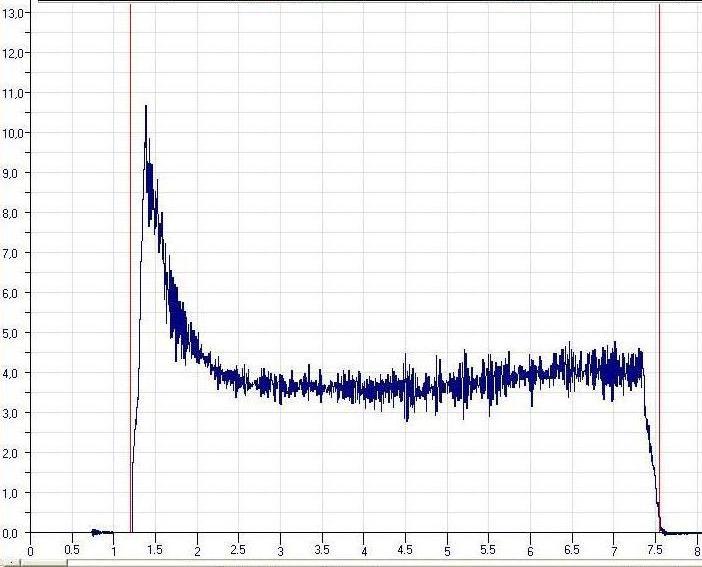Click the 6.5 label on the horizontal axis
This screenshot has height=567, width=702.
pos(571,550)
